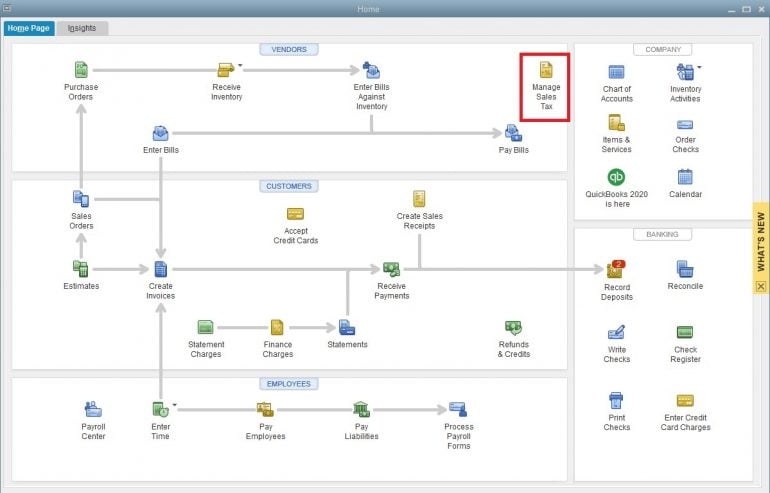Launch the Chart of Accounts
Viewport: 770px width, 493px height.
[x=616, y=72]
